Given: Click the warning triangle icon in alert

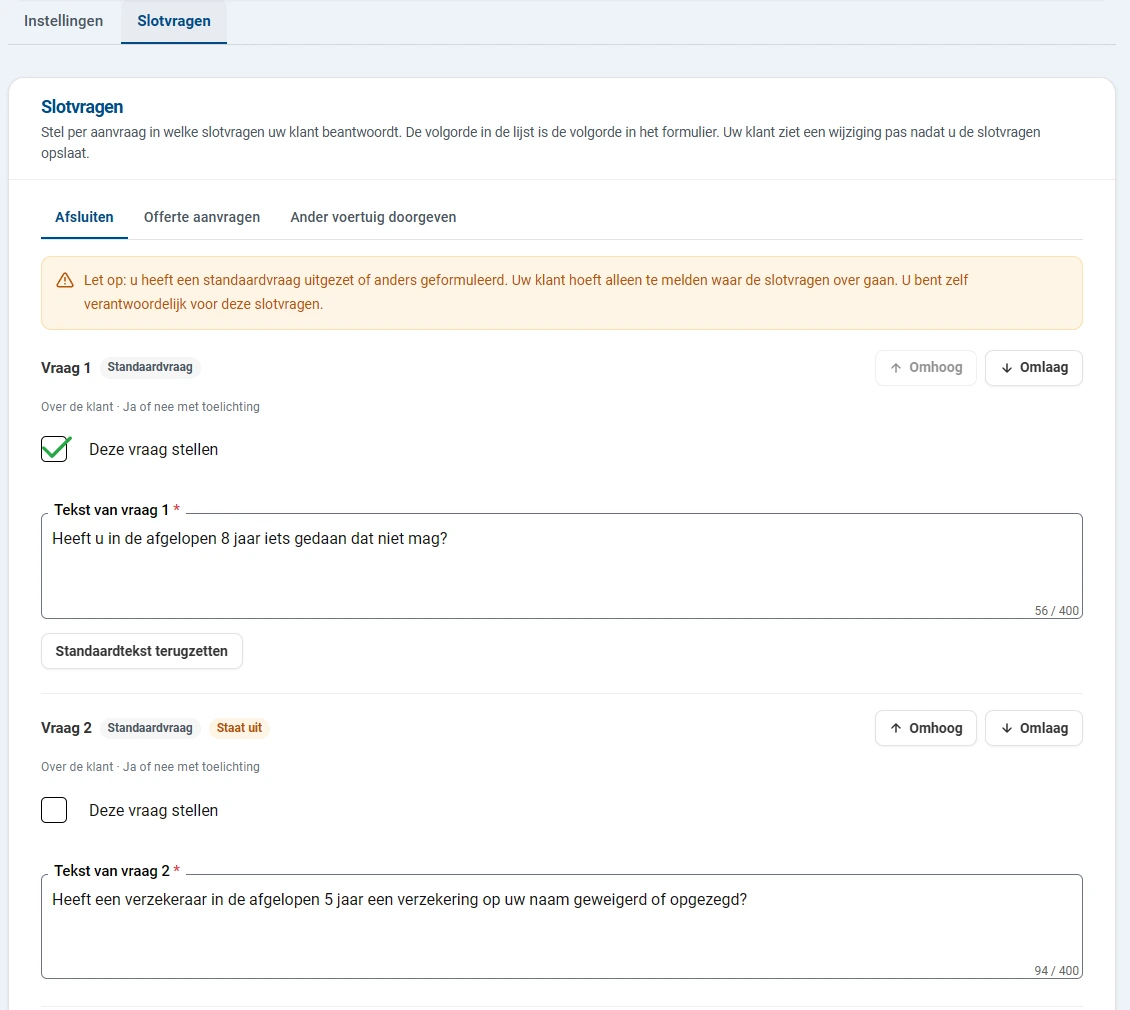Looking at the screenshot, I should pyautogui.click(x=65, y=280).
